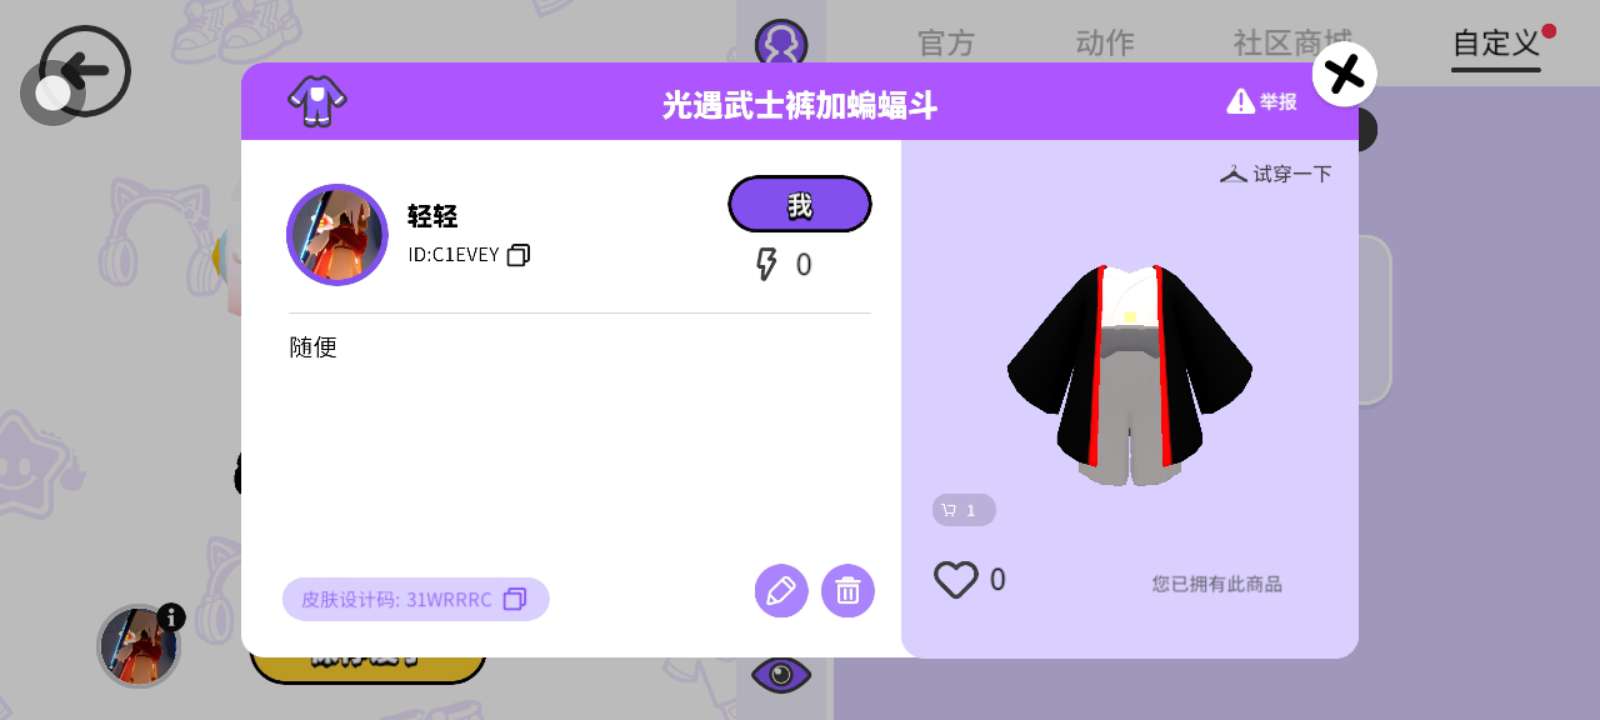Switch to the 官方 tab
1600x720 pixels.
pos(946,43)
